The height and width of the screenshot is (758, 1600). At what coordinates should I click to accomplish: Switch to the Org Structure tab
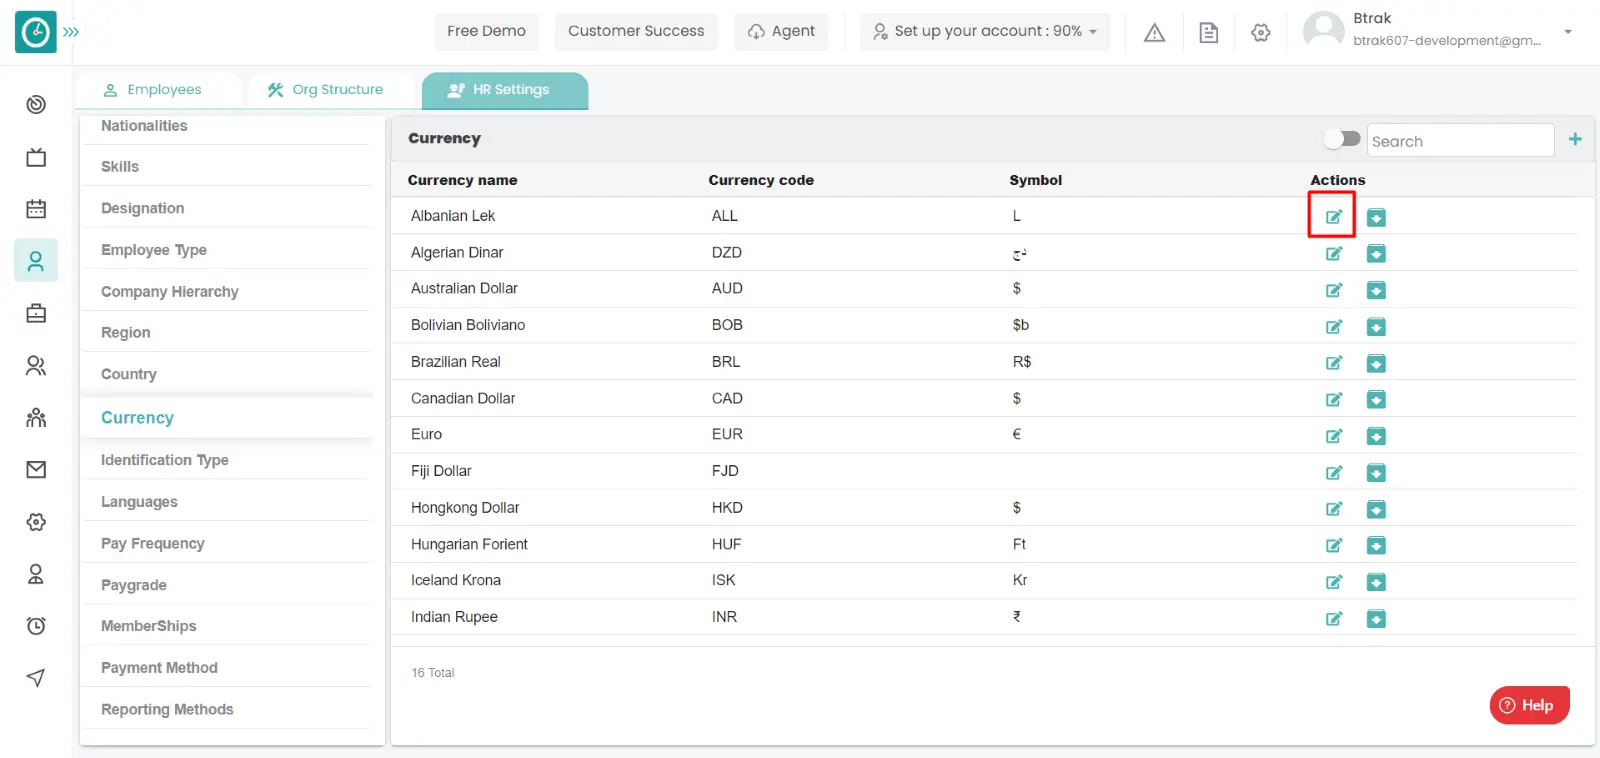pos(326,90)
